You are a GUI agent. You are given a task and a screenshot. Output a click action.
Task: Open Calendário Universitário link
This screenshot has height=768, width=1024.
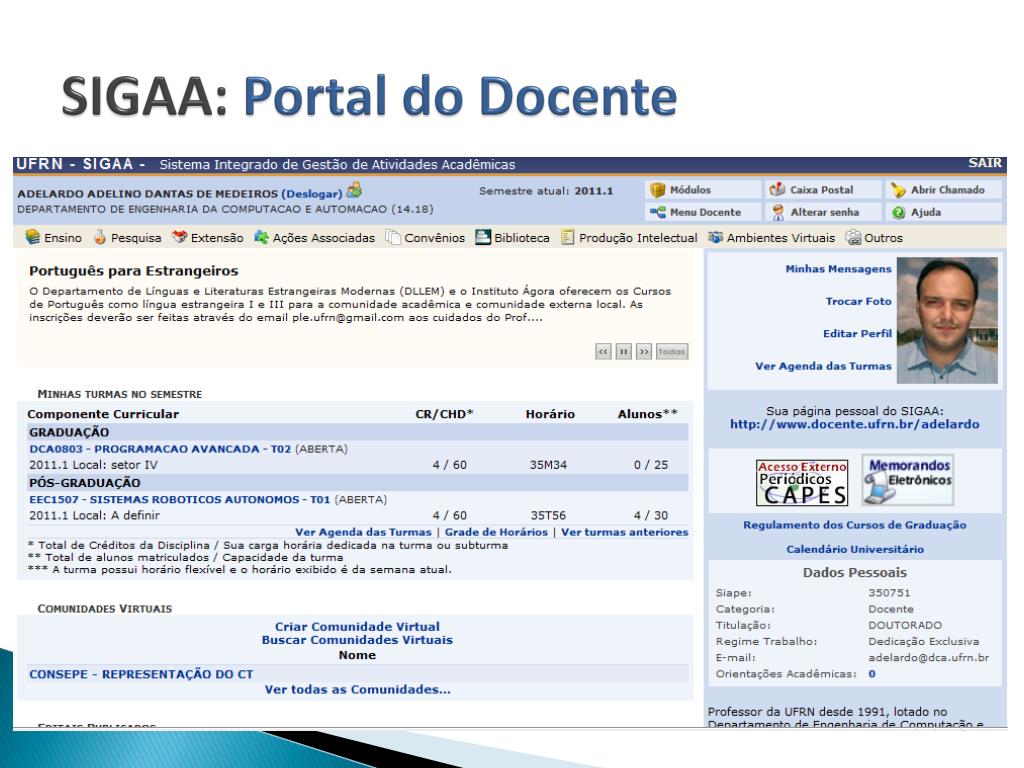(855, 549)
